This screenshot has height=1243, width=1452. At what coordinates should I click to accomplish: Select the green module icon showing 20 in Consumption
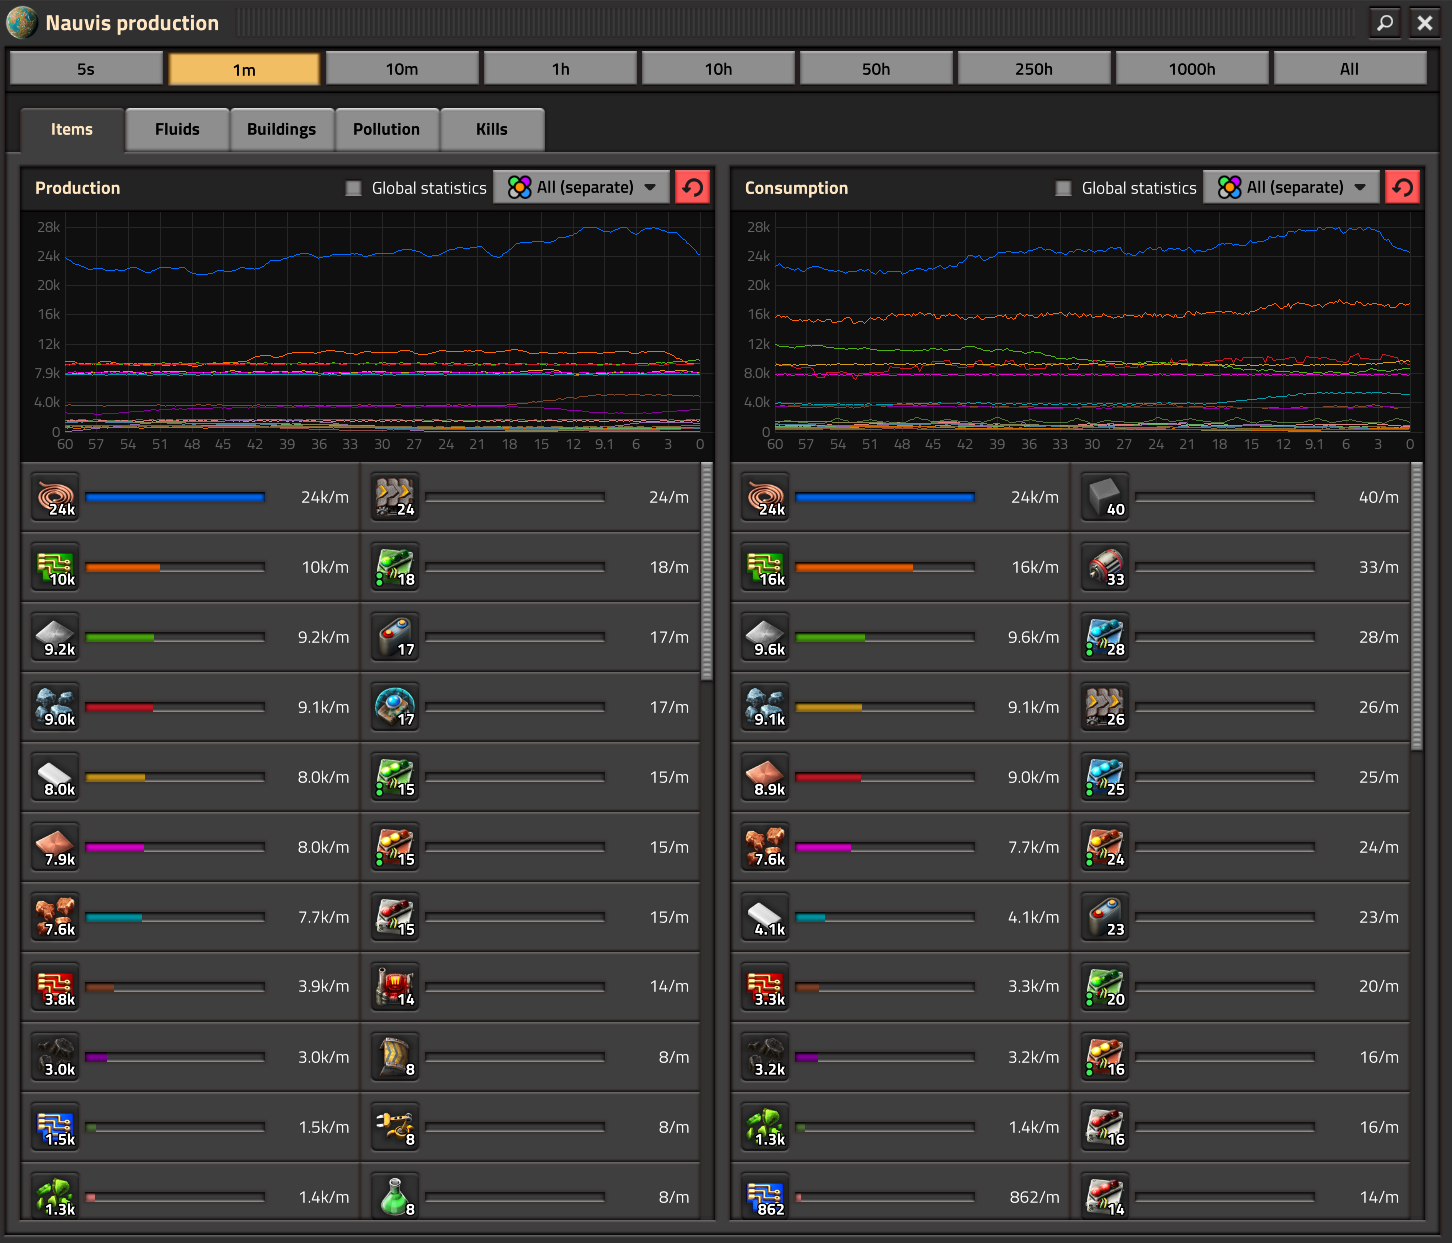1105,987
